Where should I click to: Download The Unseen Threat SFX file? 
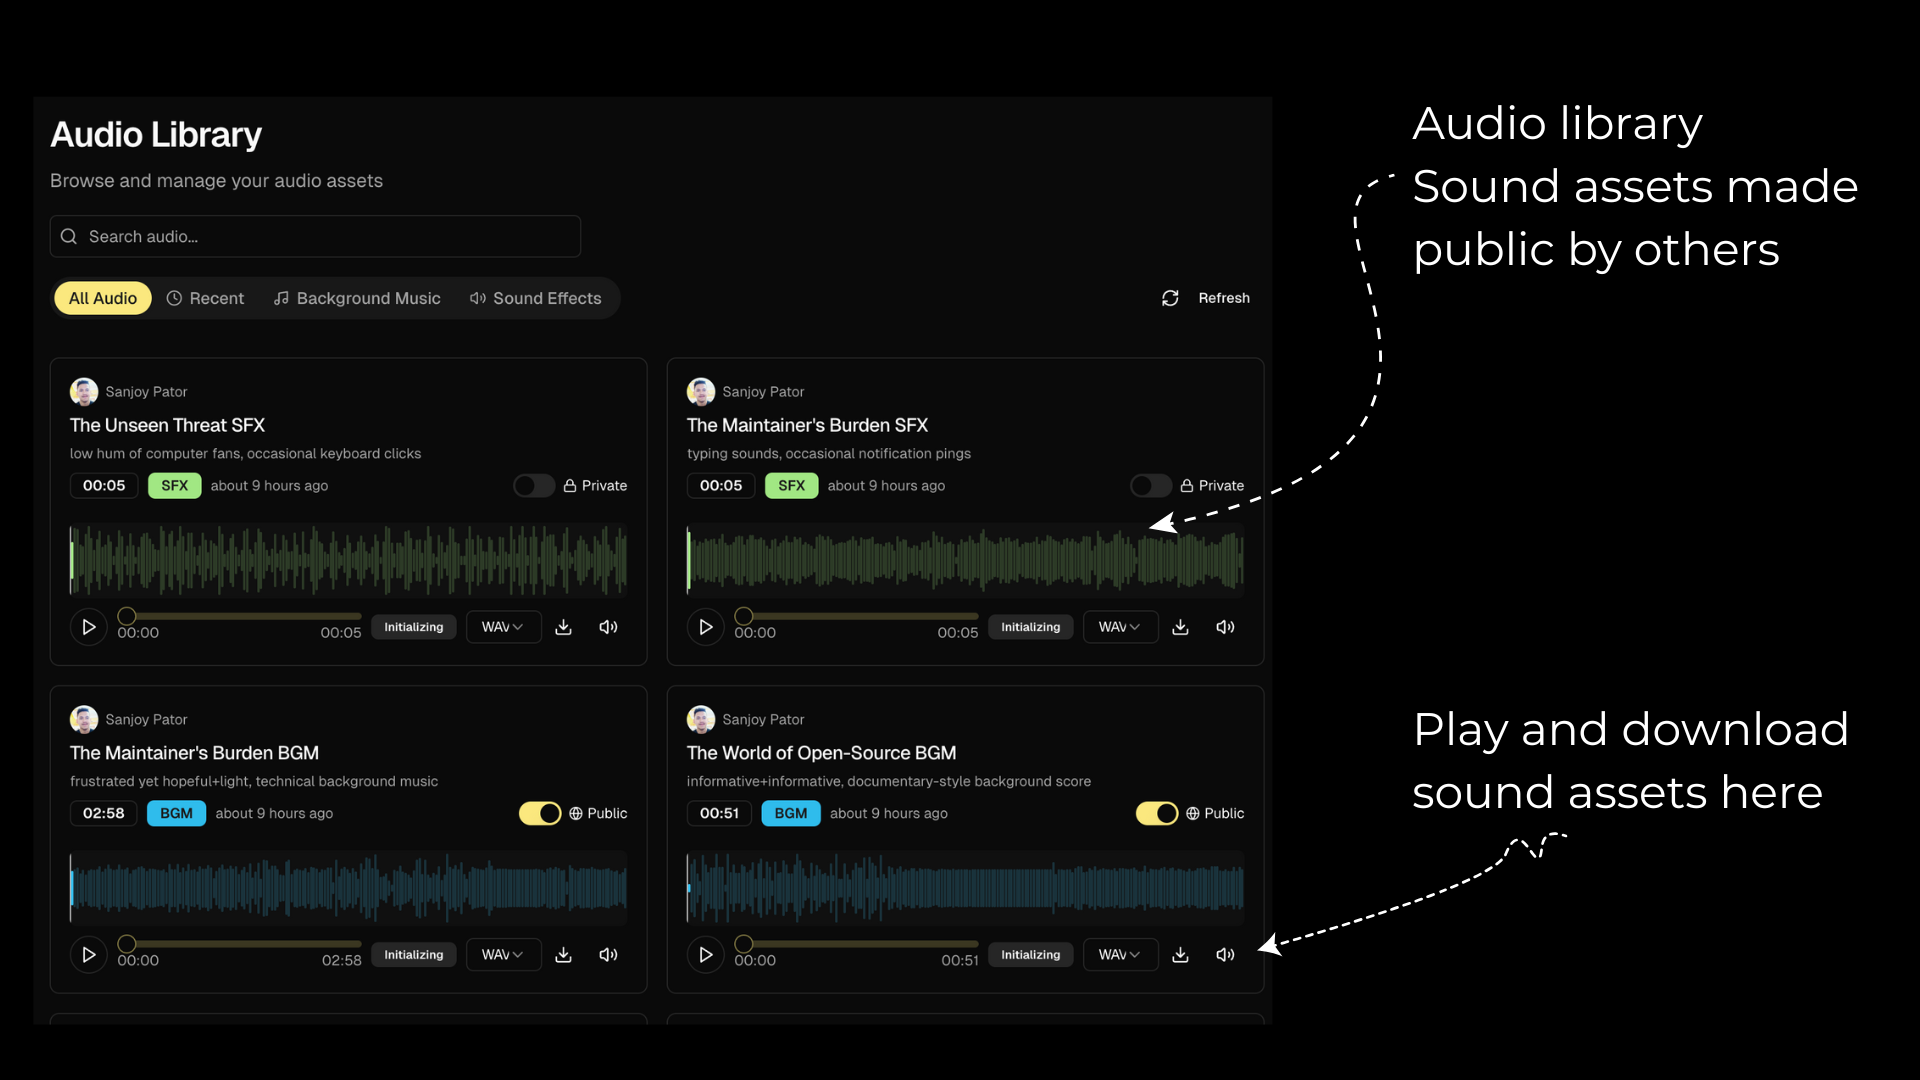[x=563, y=627]
